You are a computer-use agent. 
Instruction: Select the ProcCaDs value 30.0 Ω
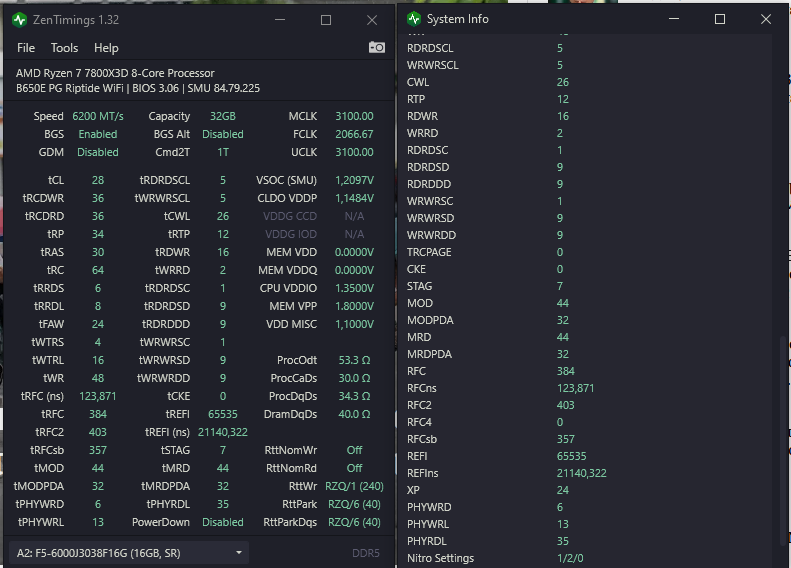click(354, 378)
